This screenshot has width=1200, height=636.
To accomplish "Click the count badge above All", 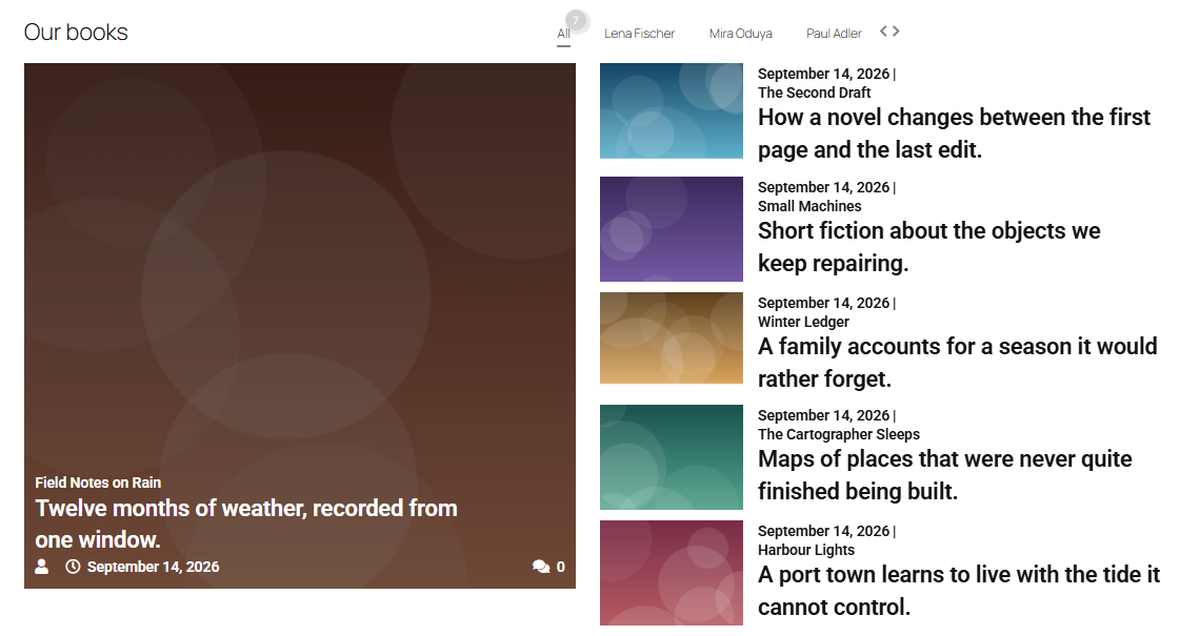I will click(575, 20).
